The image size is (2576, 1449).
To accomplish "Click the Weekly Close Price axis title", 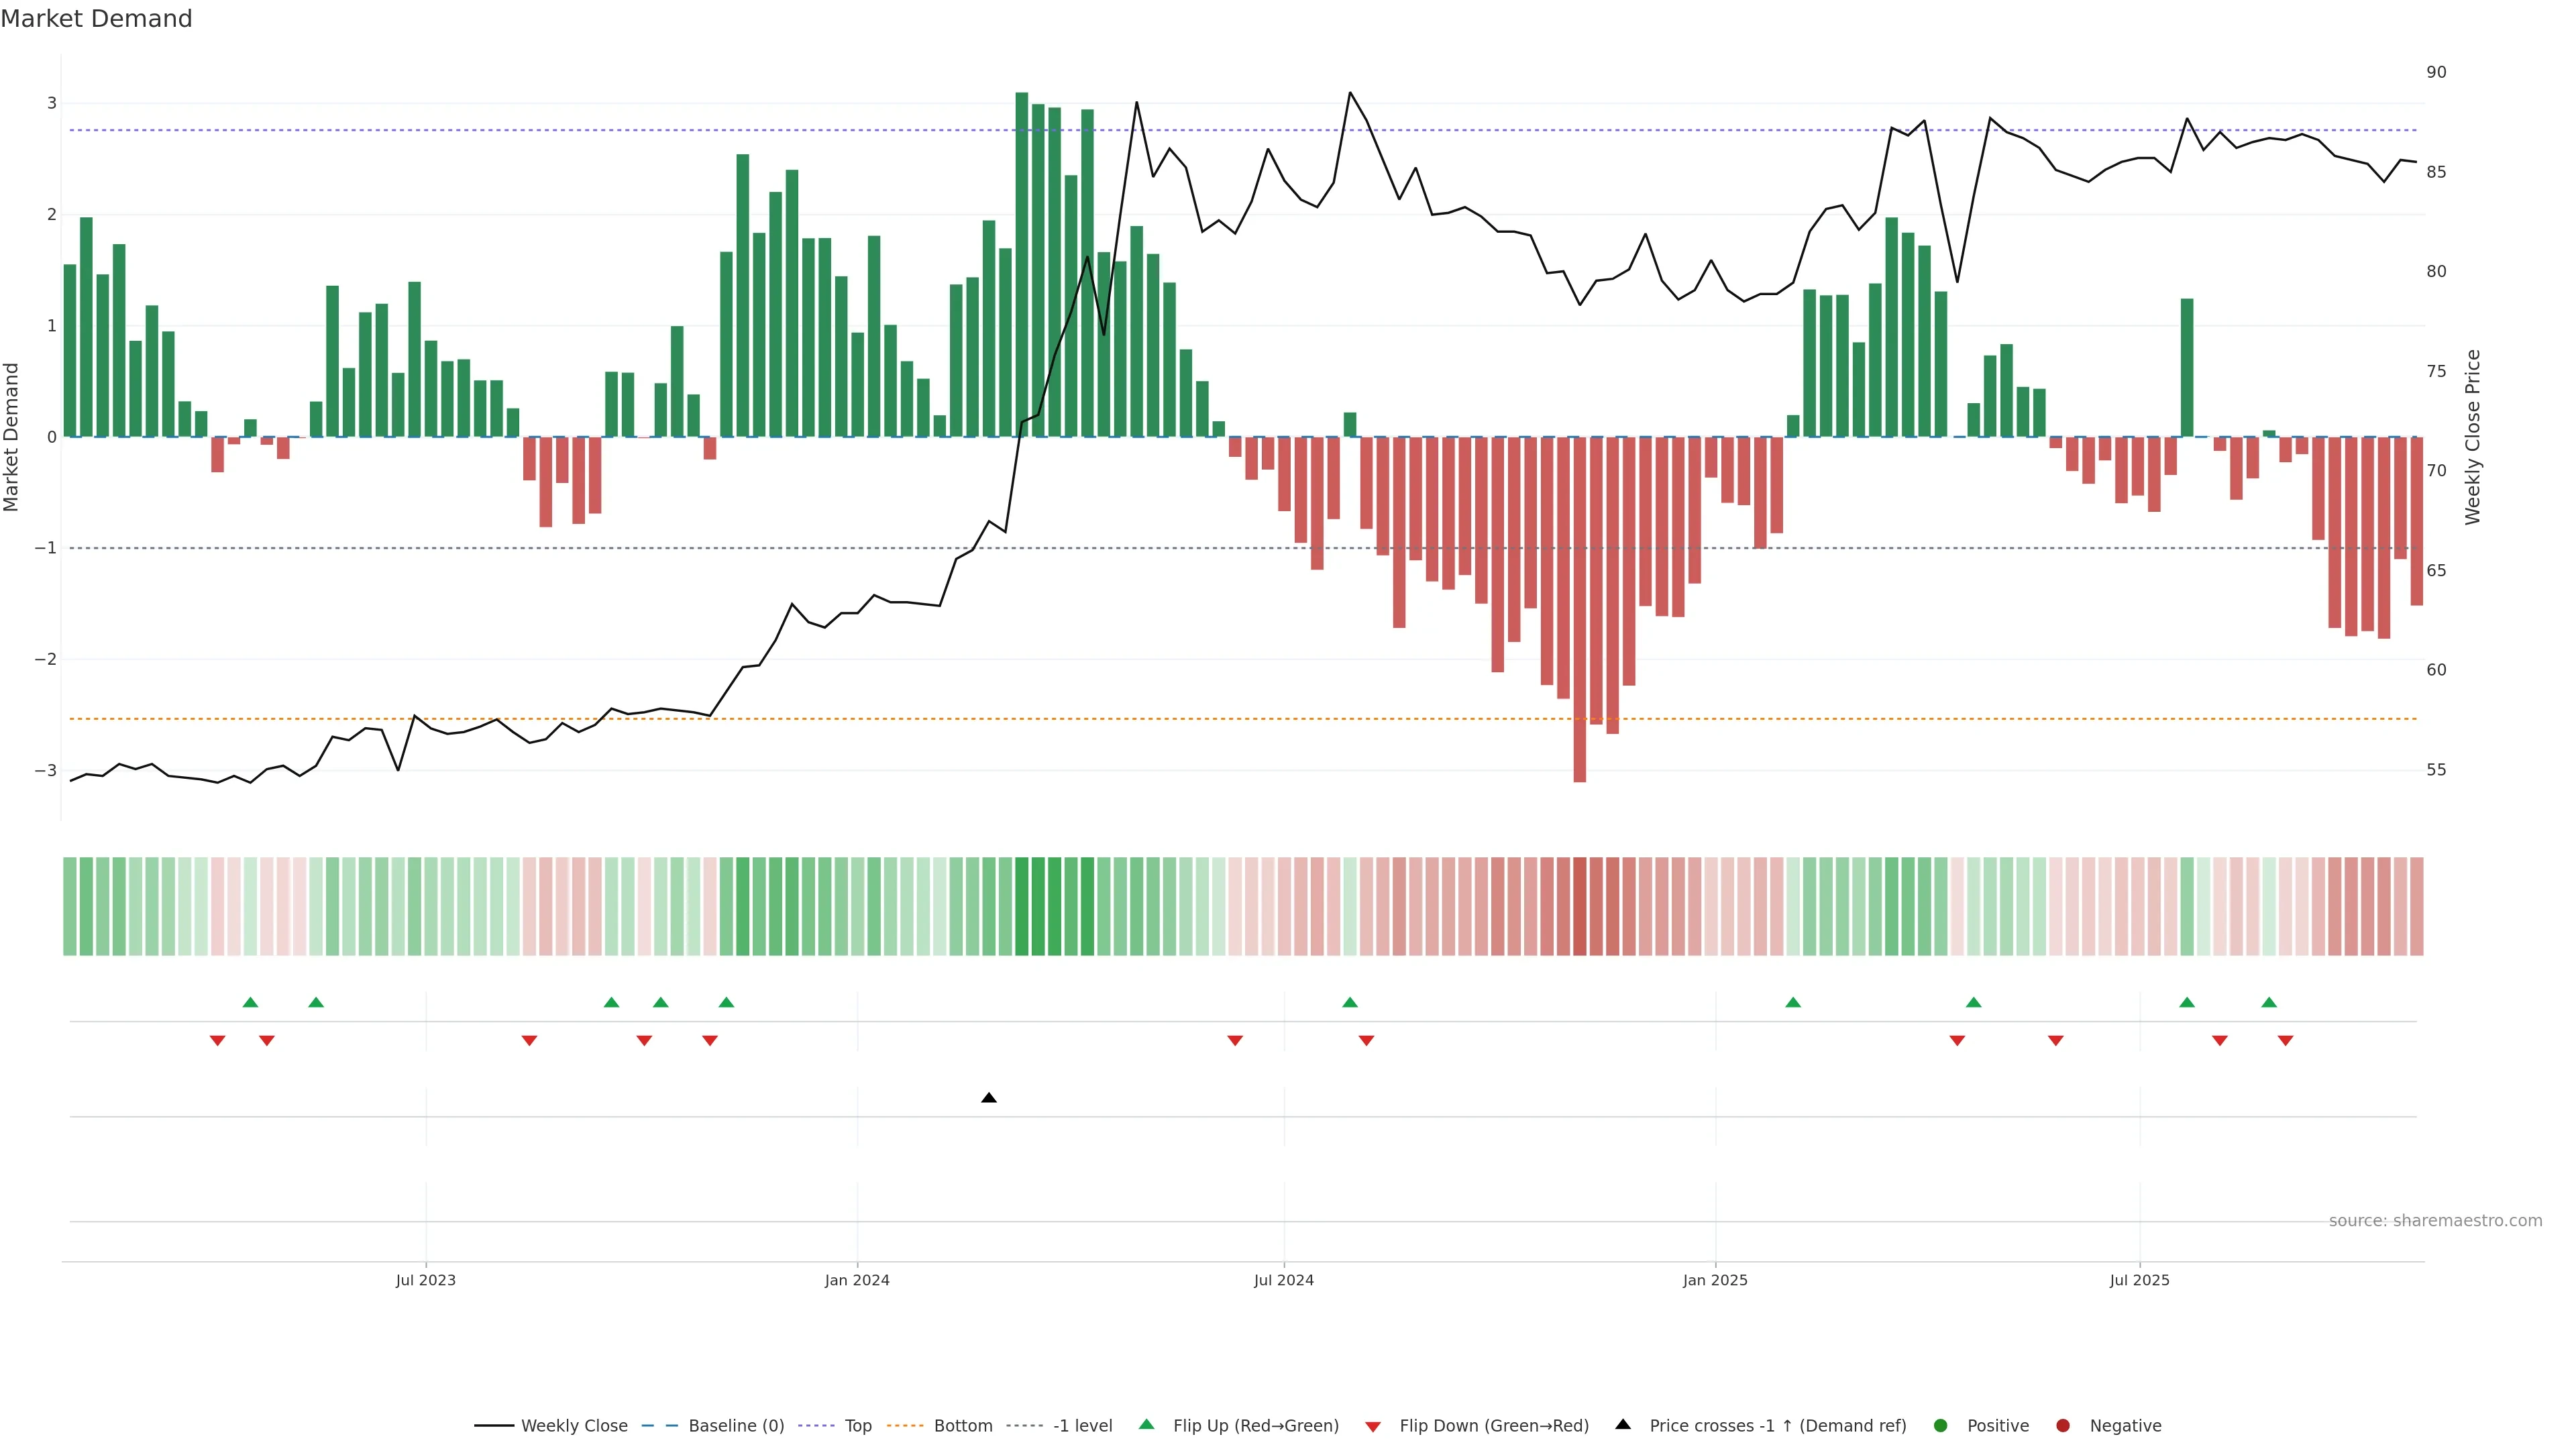I will pos(2473,437).
